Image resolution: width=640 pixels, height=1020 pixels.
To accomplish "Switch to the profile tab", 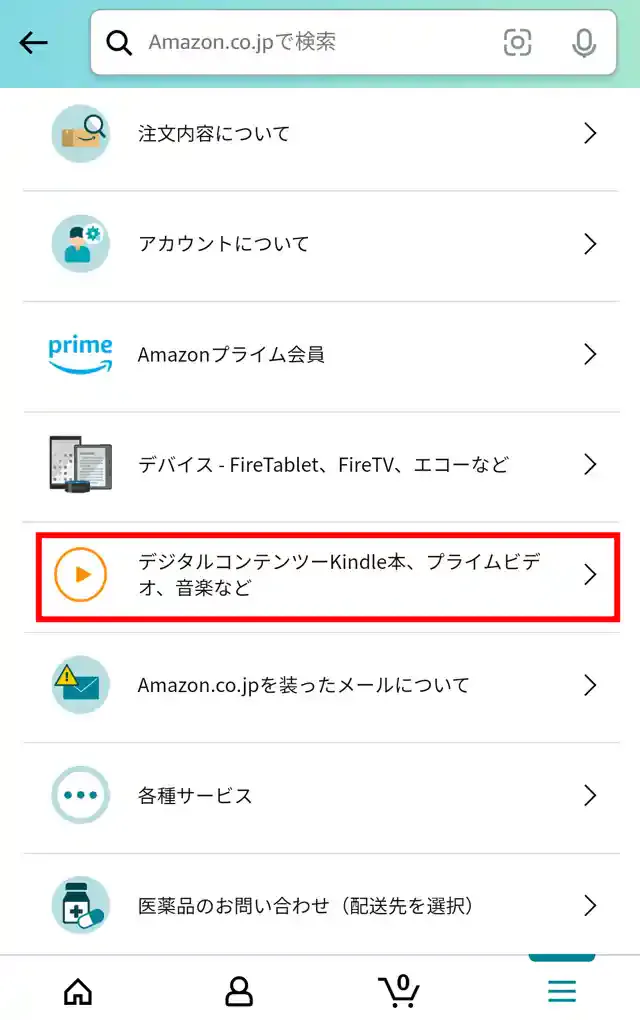I will pyautogui.click(x=238, y=990).
